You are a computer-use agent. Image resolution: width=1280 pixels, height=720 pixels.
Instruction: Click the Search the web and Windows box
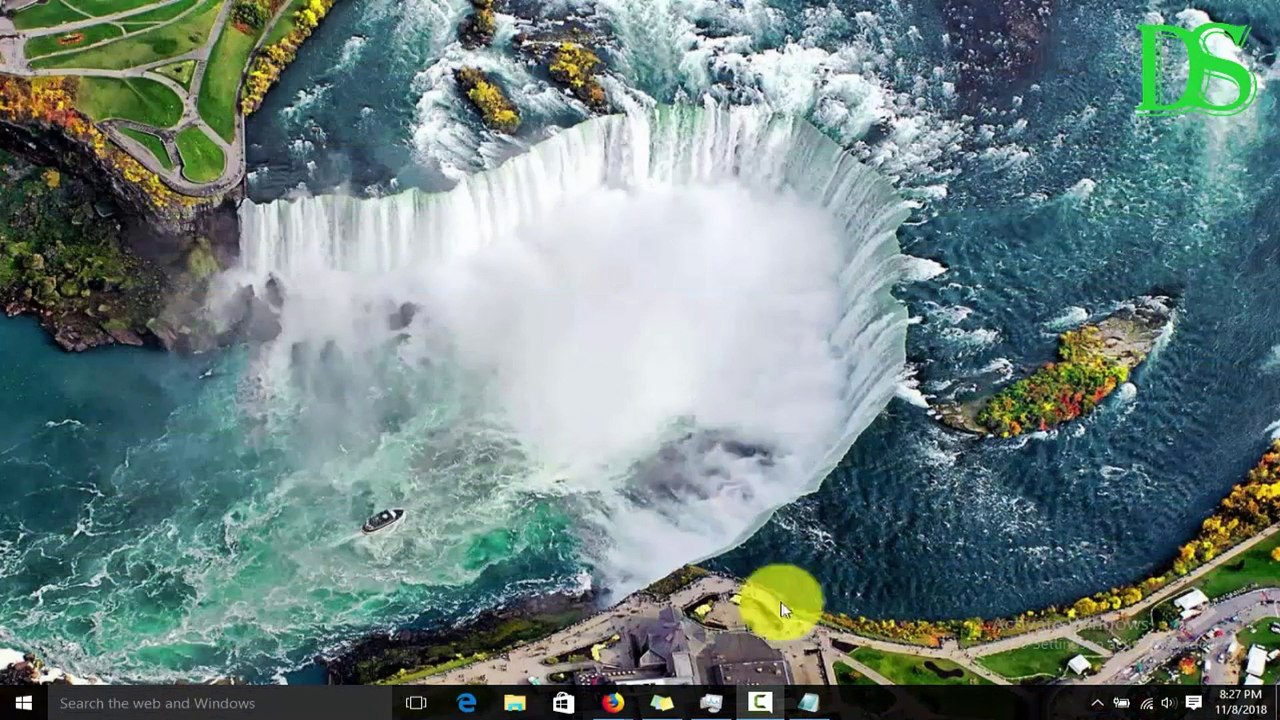click(220, 703)
